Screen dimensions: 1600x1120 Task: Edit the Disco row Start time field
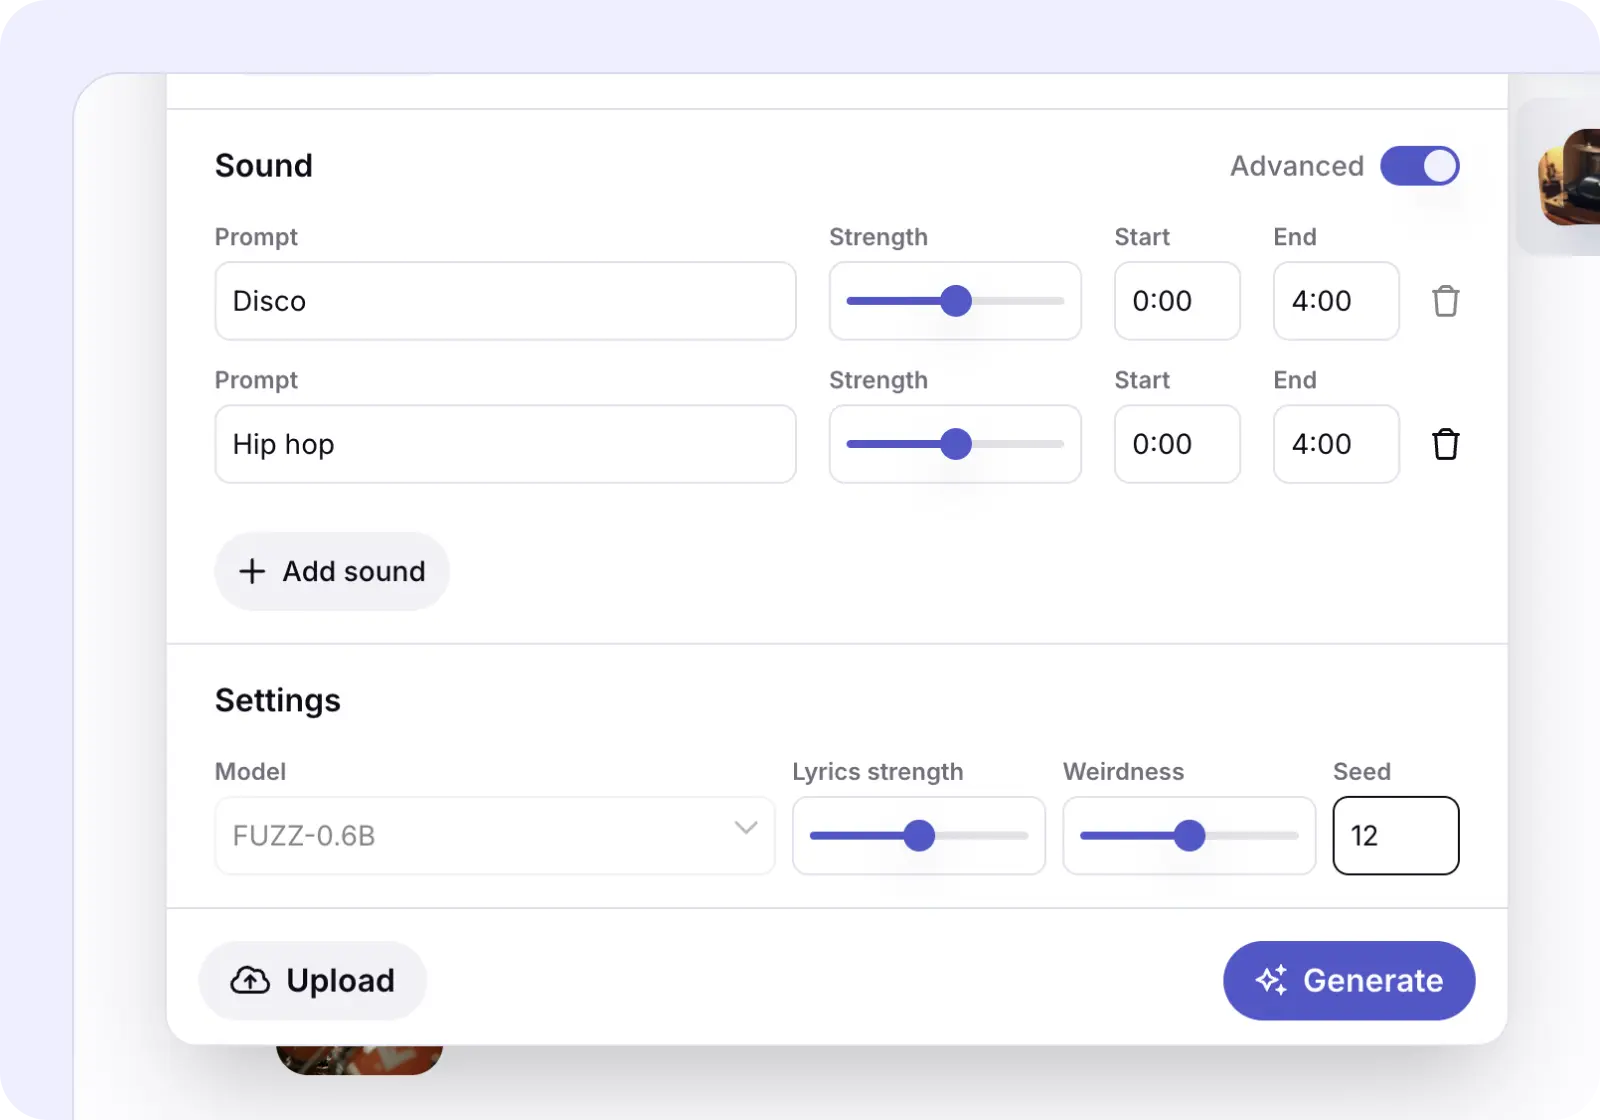[x=1177, y=301]
